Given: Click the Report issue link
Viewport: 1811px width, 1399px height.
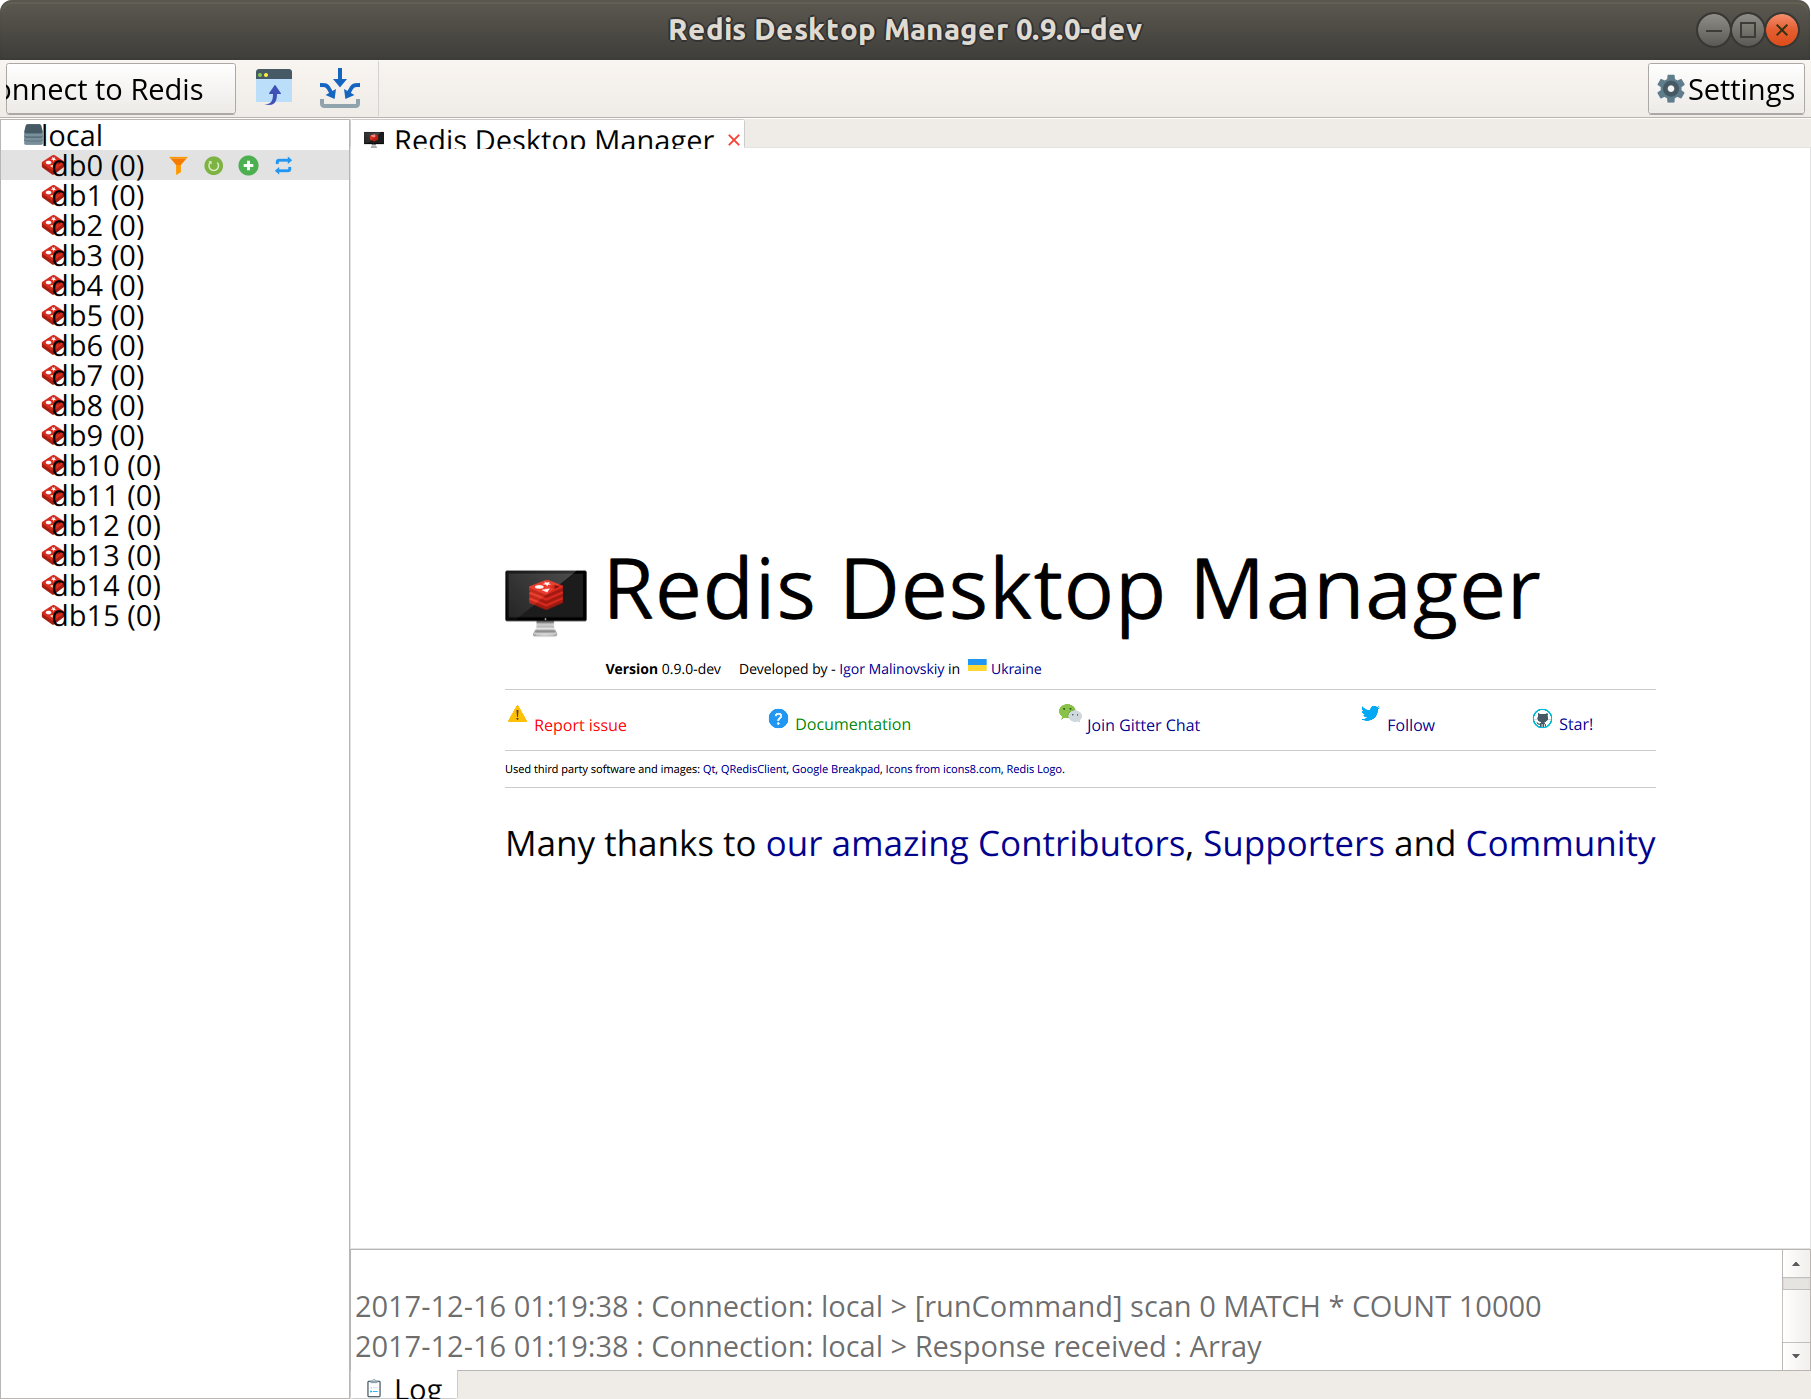Looking at the screenshot, I should (x=580, y=724).
